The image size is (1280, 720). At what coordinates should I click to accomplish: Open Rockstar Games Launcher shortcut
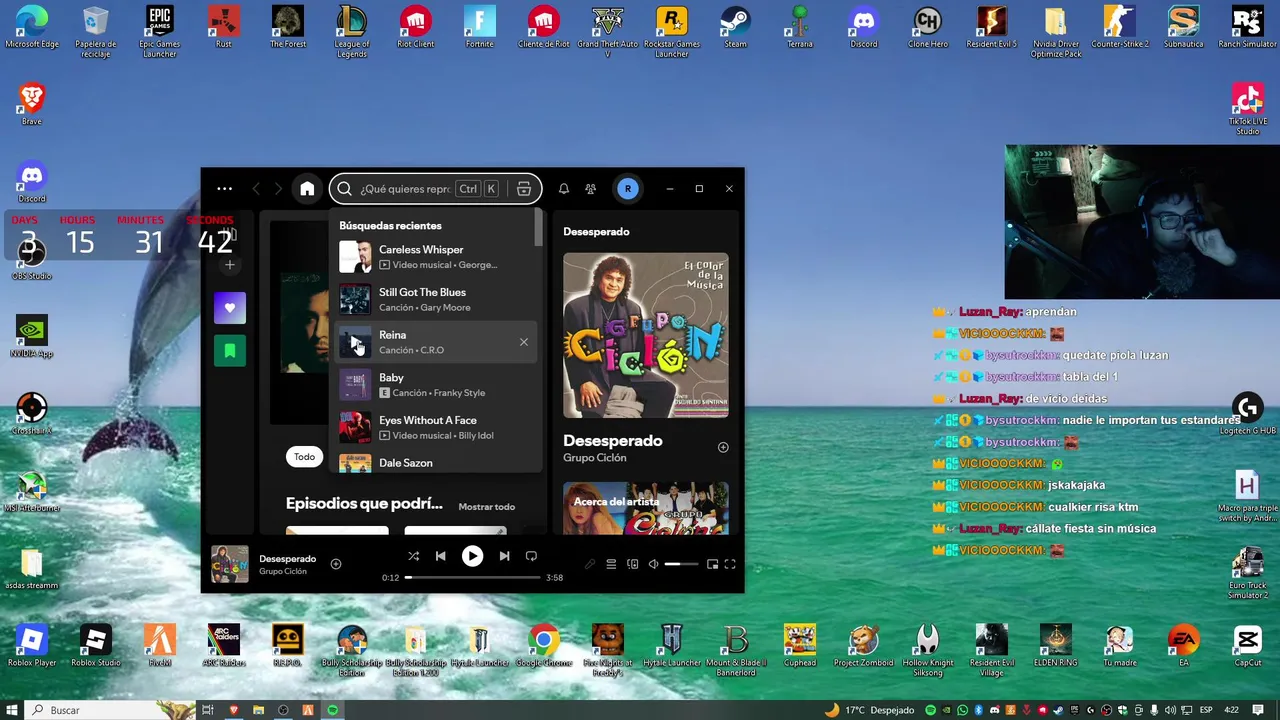tap(671, 32)
